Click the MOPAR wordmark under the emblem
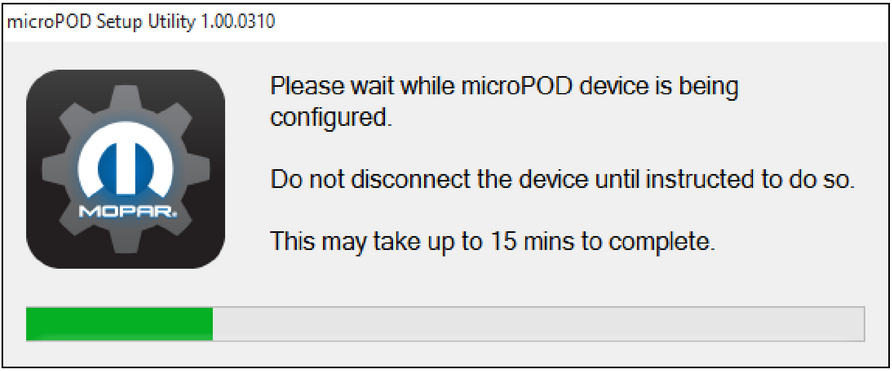The image size is (892, 371). tap(127, 212)
